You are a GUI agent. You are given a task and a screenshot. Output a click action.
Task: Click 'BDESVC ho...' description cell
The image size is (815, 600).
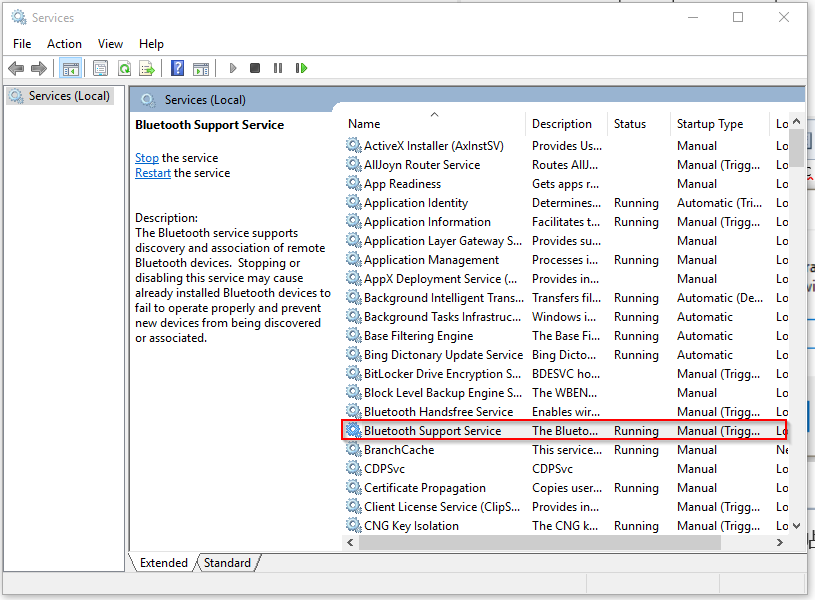coord(566,373)
